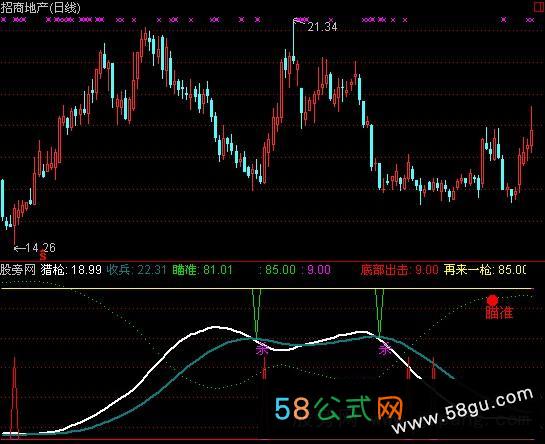Click the 再来一枪: 85.00 indicator label
The image size is (545, 444).
coord(485,269)
